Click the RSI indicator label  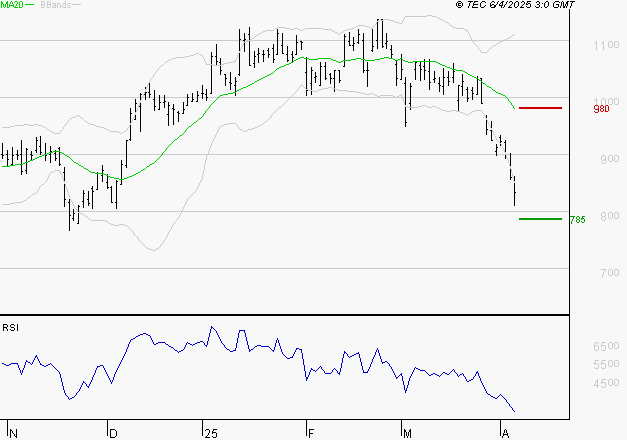(11, 327)
